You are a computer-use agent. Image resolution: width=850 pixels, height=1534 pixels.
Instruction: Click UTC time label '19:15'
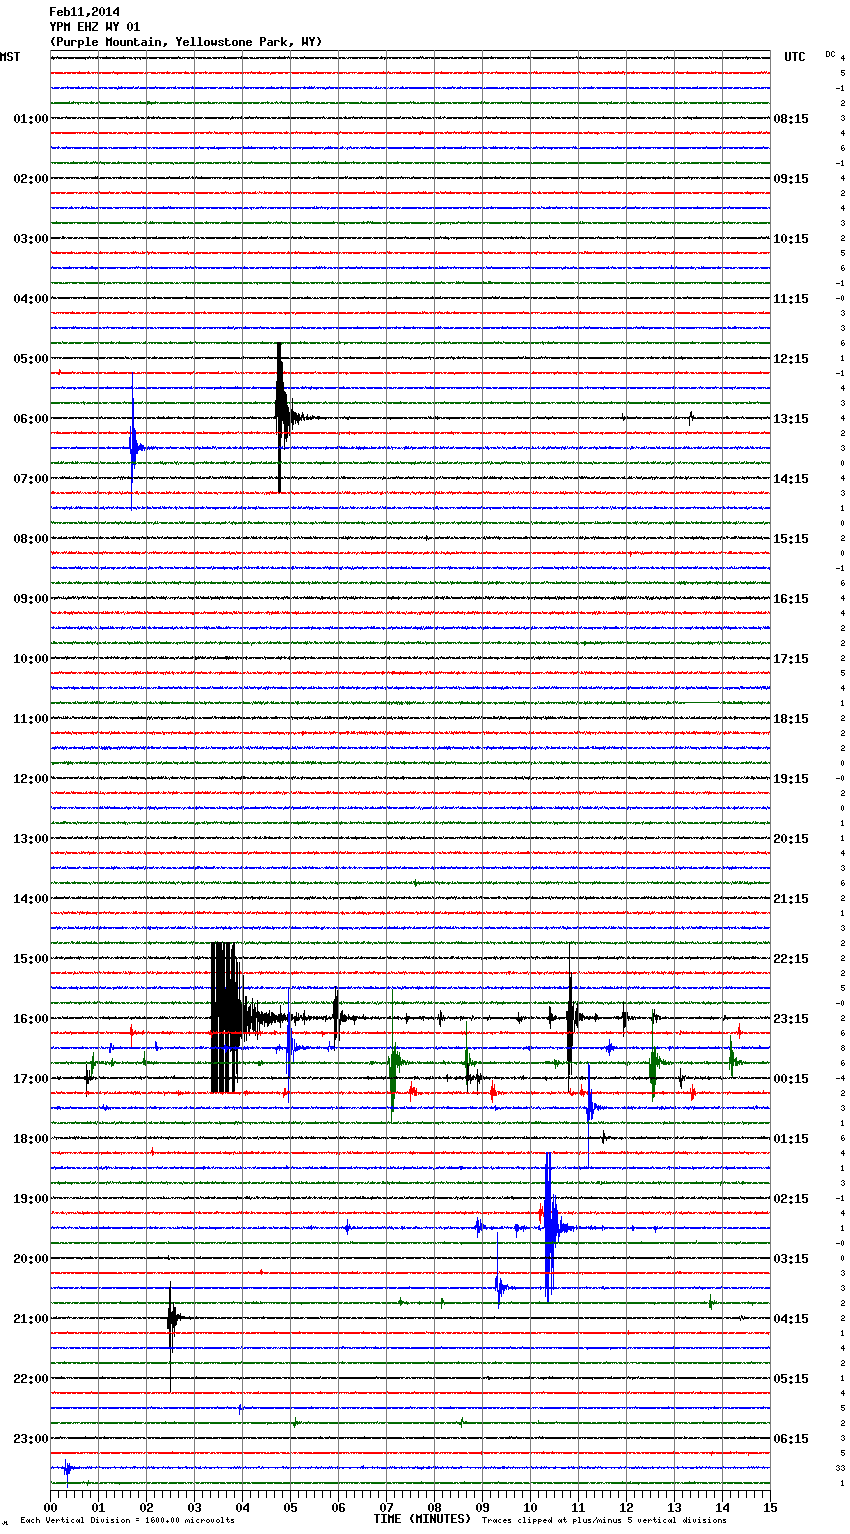[791, 779]
